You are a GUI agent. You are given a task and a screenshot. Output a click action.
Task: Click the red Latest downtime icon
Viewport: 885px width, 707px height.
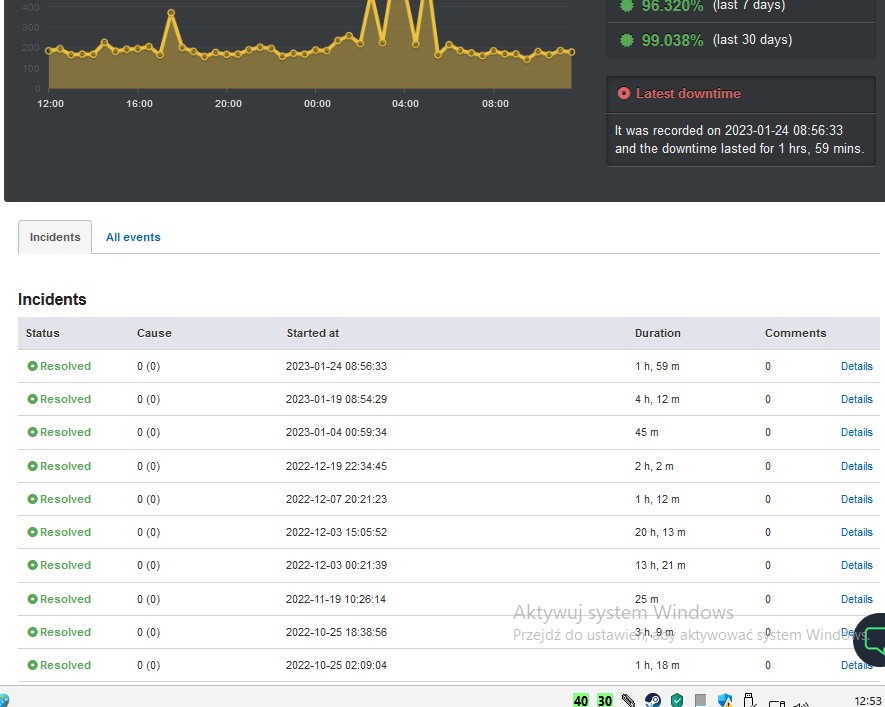coord(624,93)
